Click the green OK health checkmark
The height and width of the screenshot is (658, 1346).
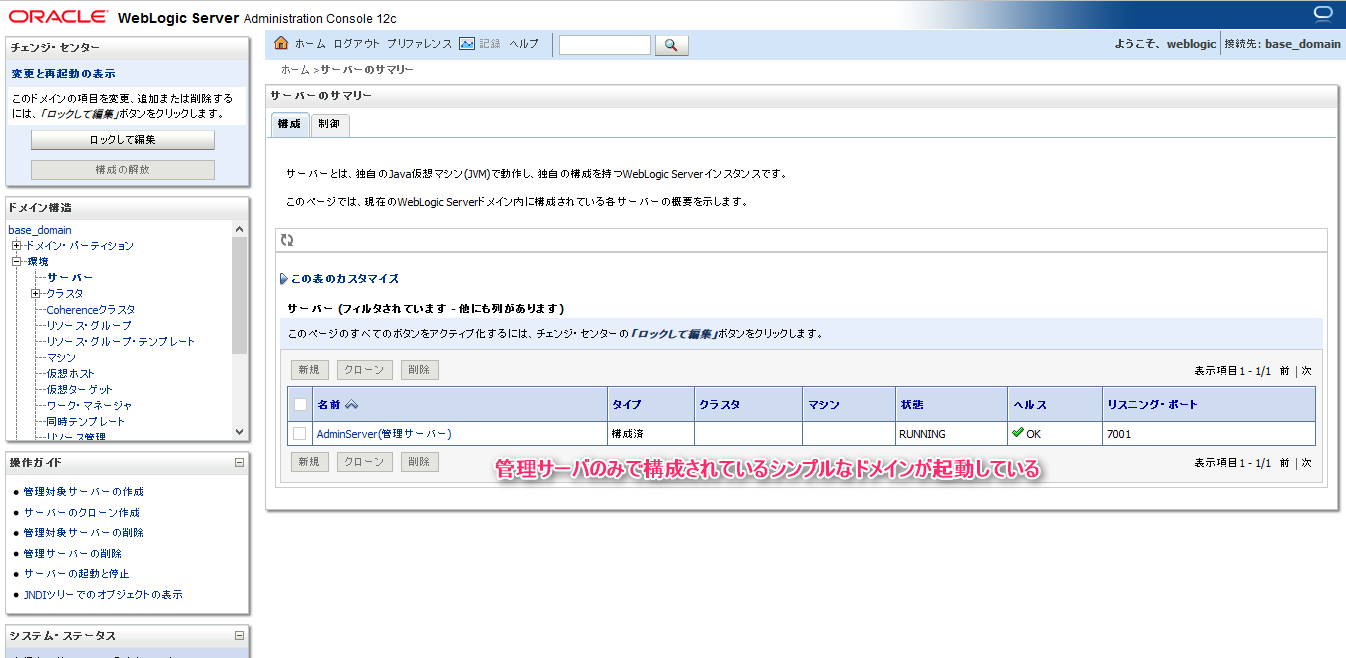1017,433
